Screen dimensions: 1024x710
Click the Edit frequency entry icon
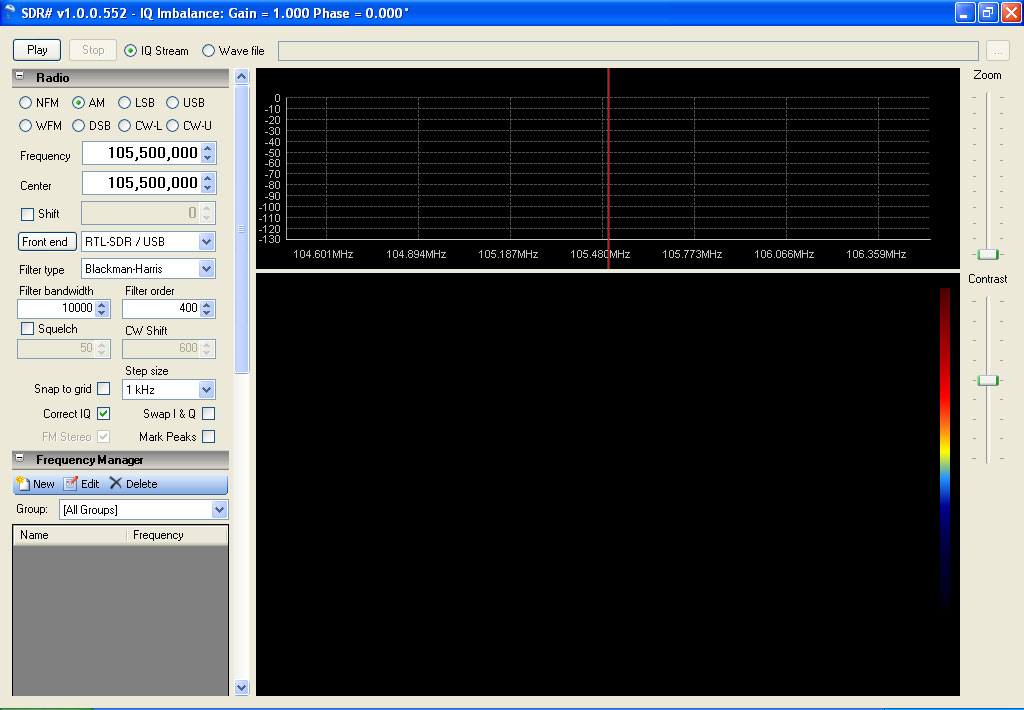click(x=70, y=484)
